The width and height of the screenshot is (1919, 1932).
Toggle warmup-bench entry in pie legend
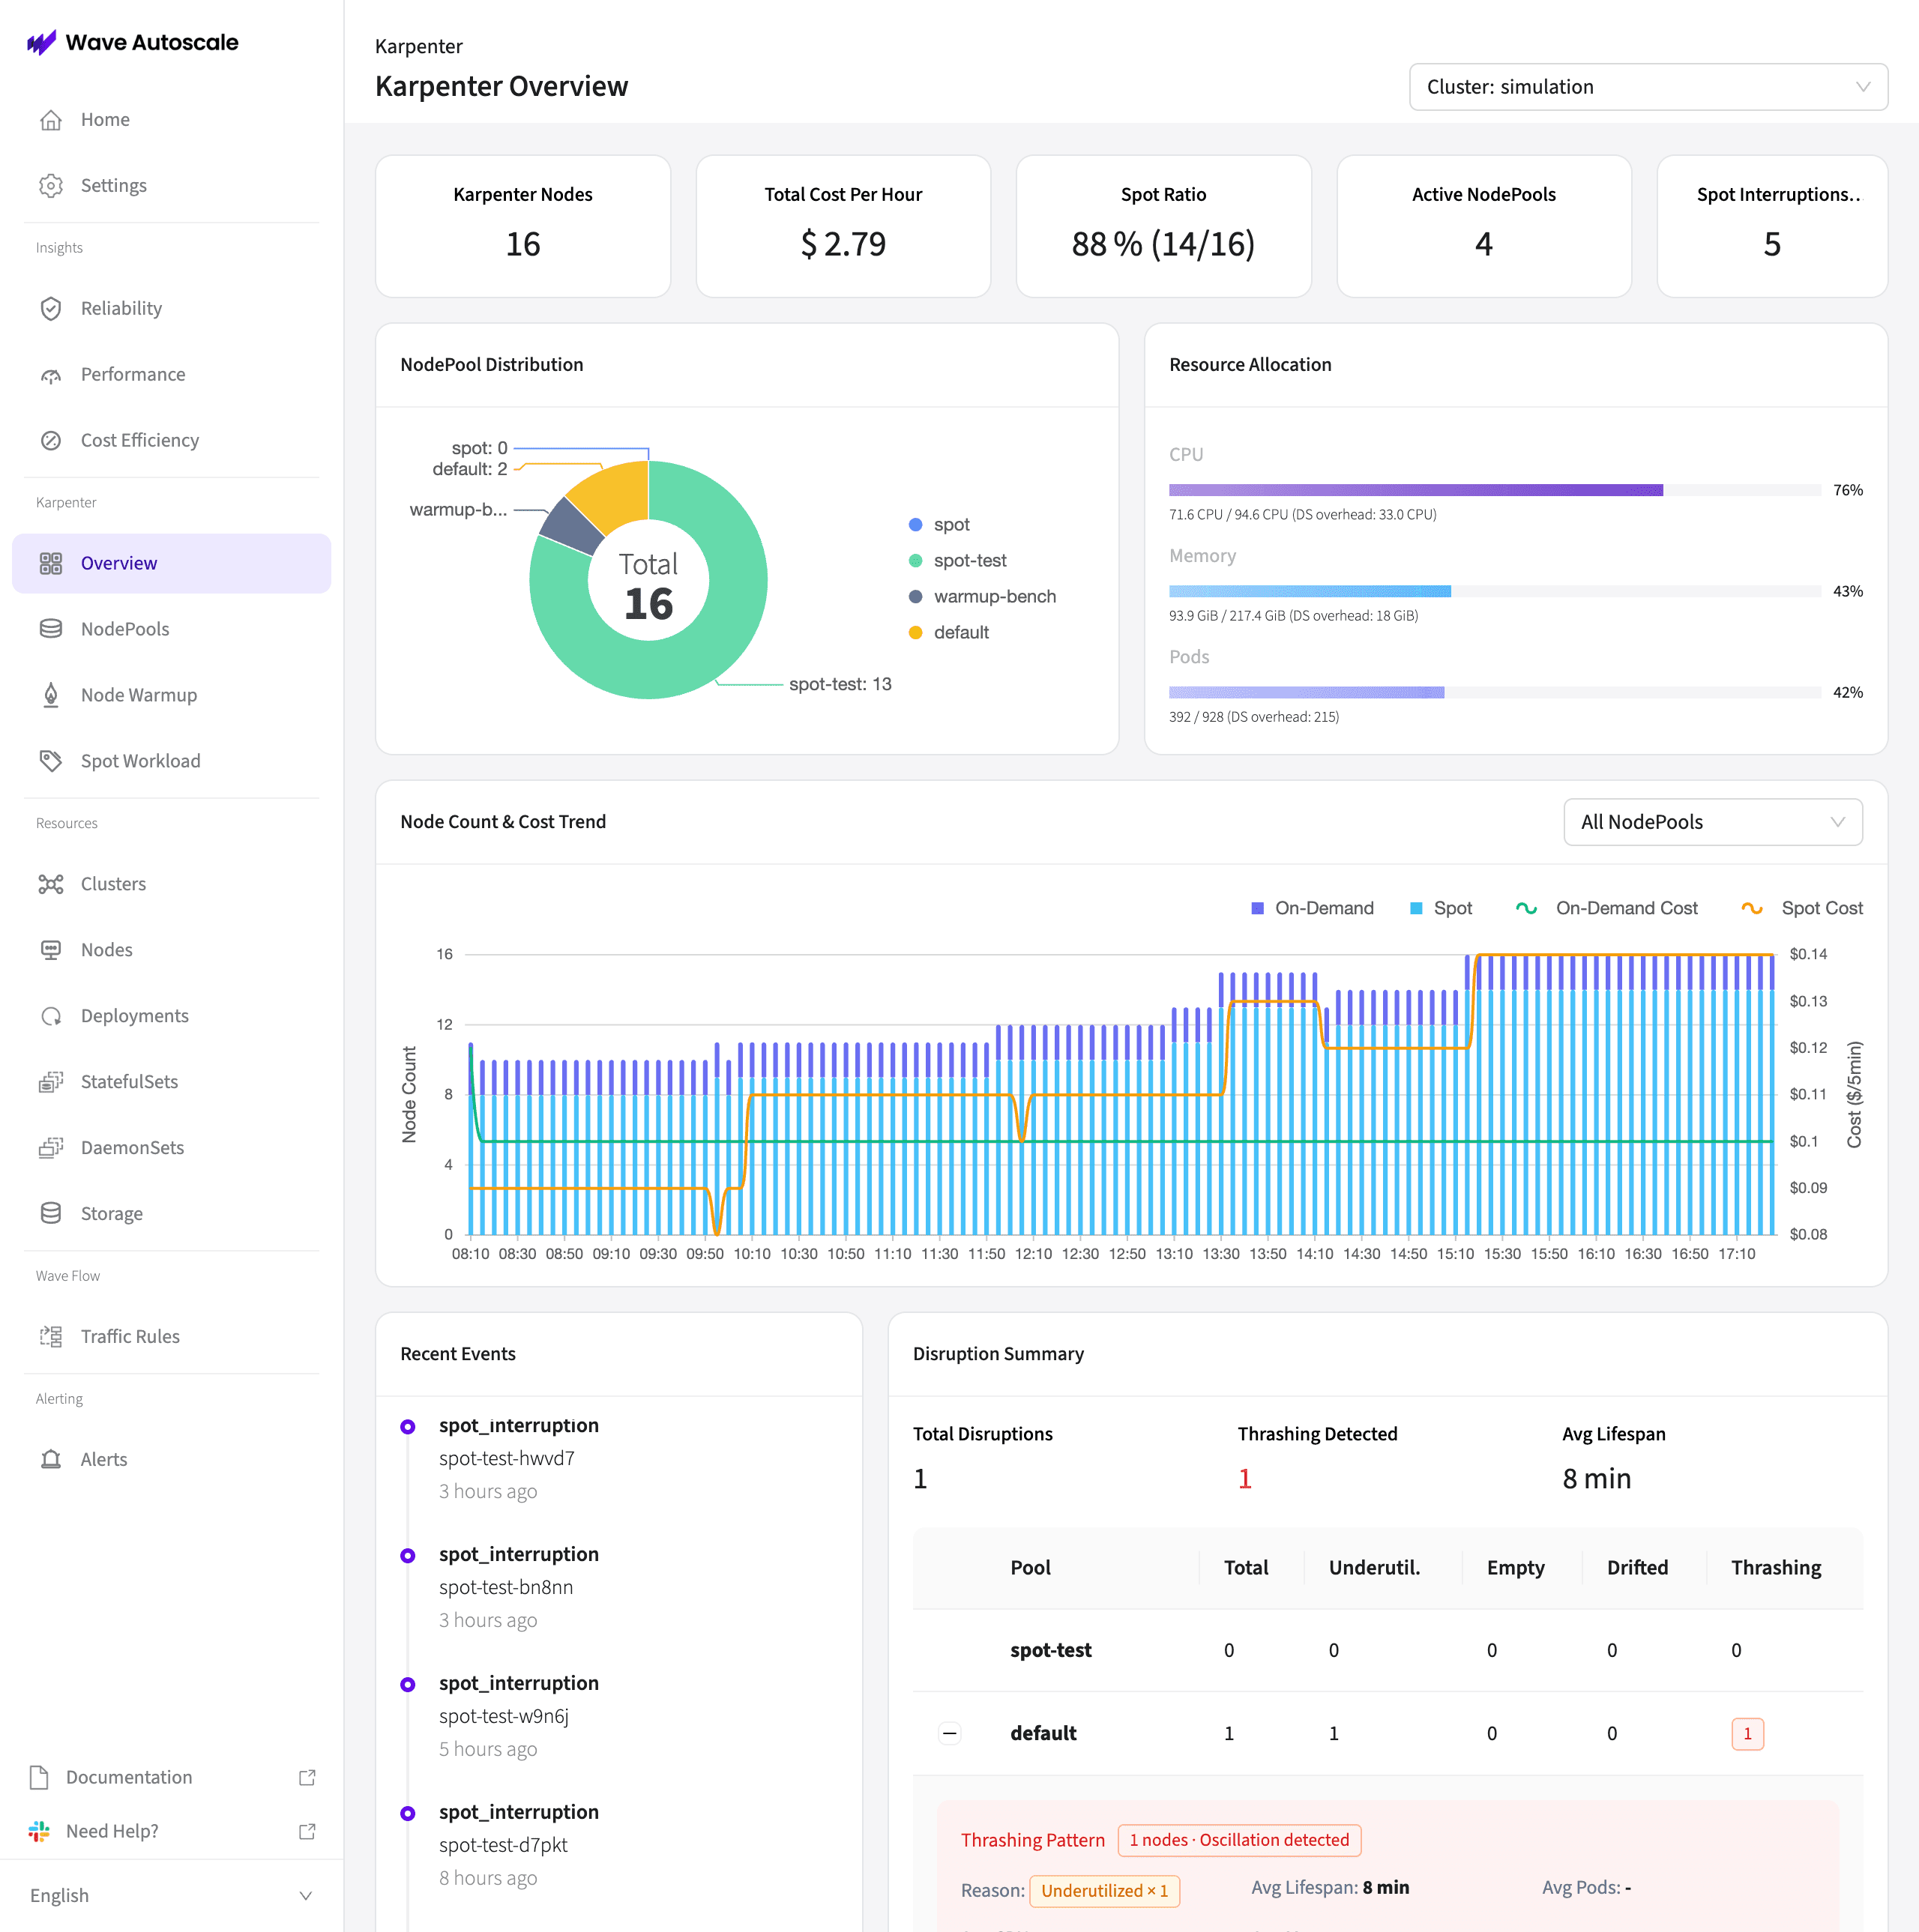pos(982,598)
